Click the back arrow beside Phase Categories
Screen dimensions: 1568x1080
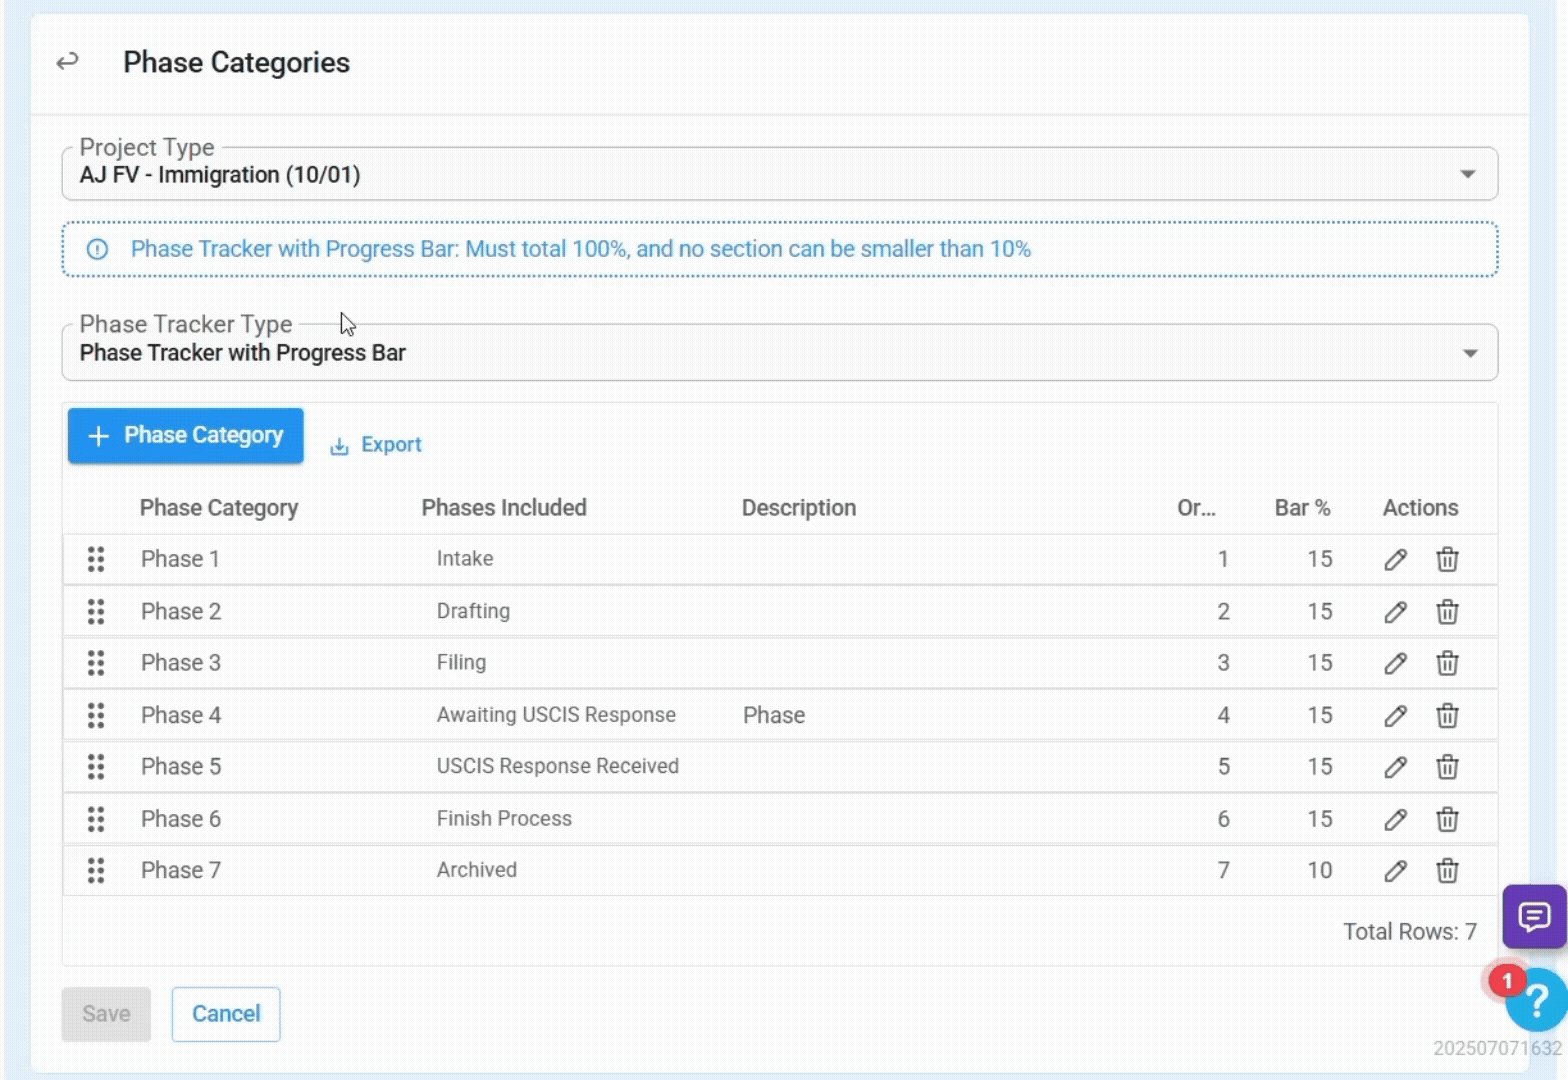(x=67, y=62)
